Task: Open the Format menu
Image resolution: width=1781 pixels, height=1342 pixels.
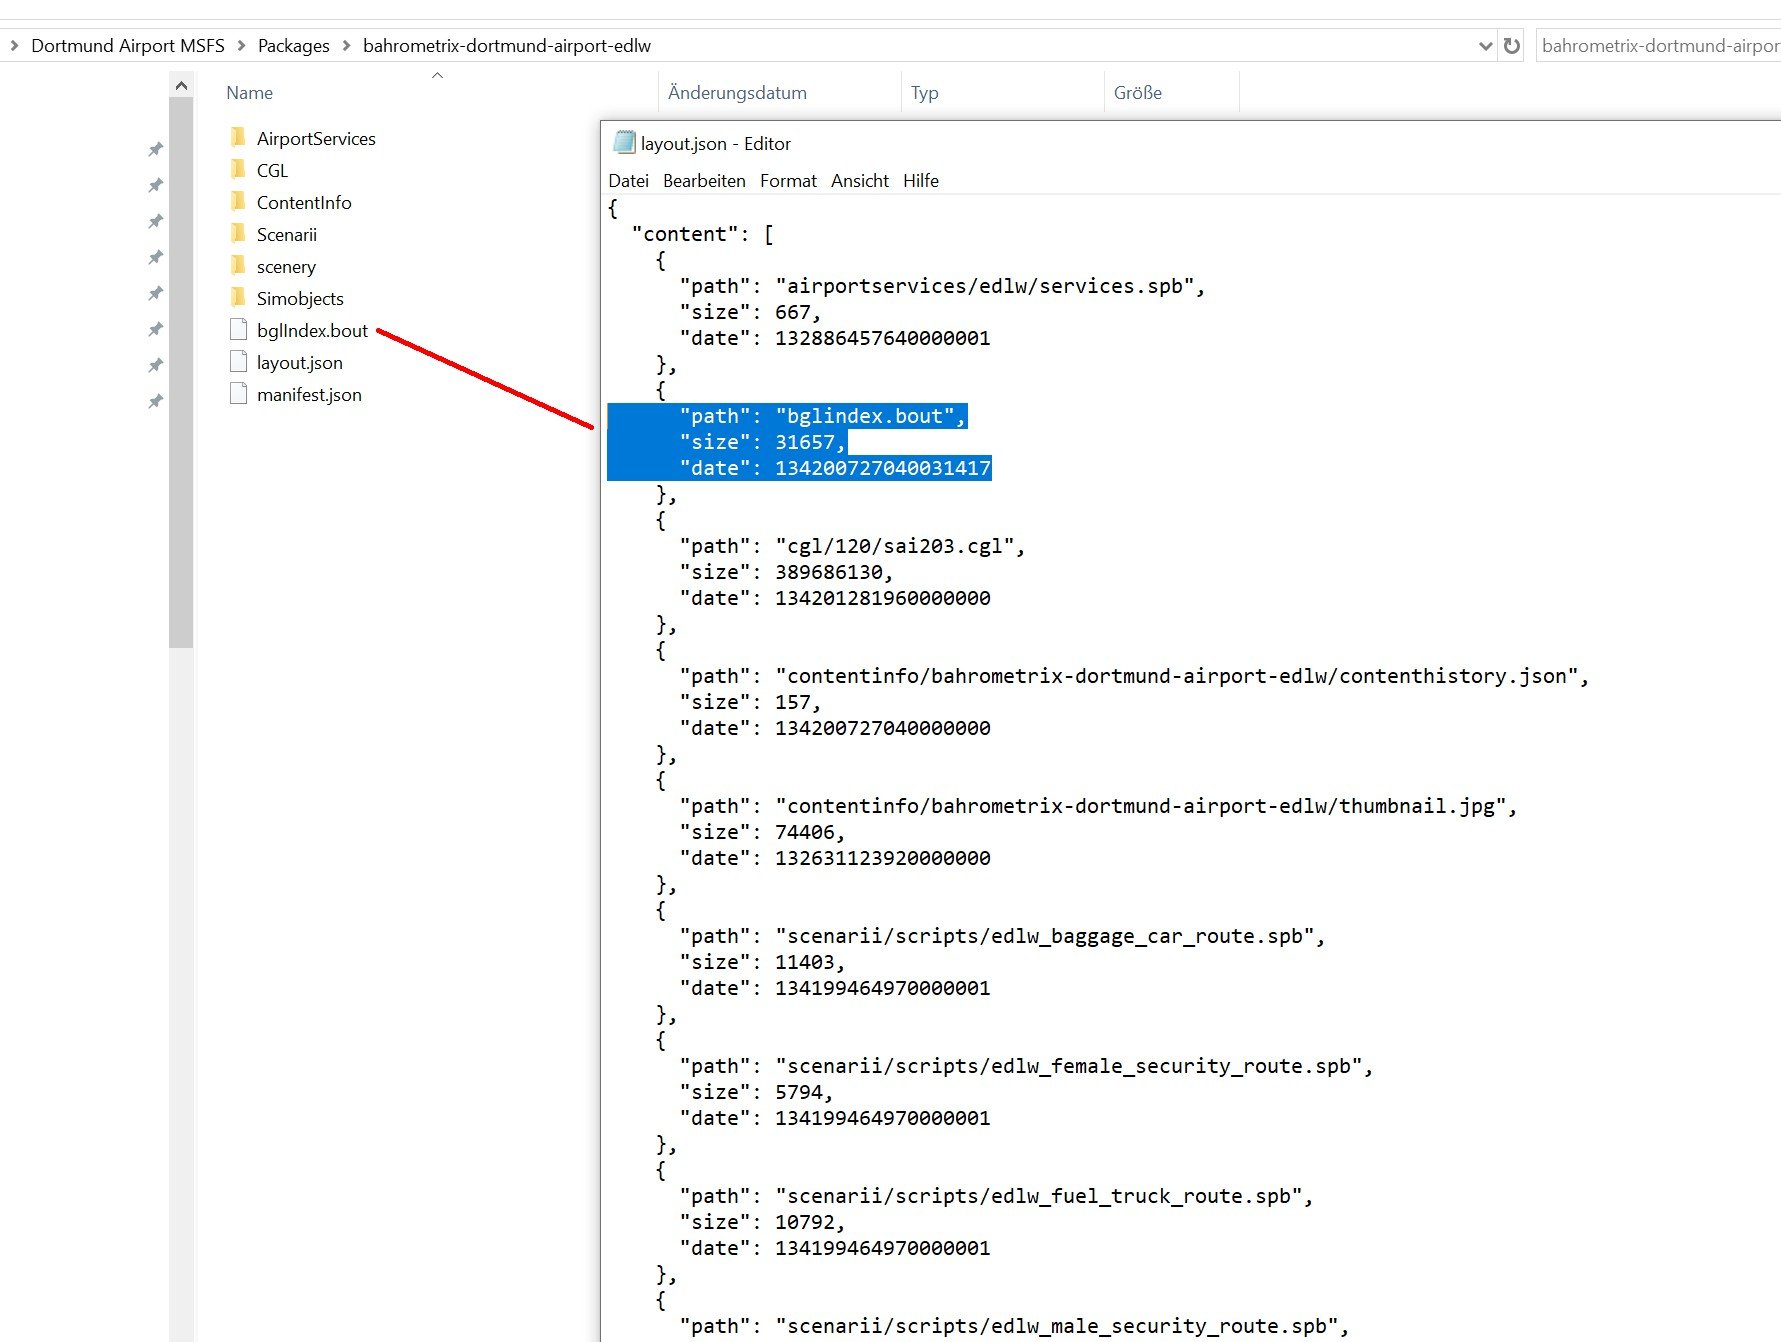Action: [x=788, y=181]
